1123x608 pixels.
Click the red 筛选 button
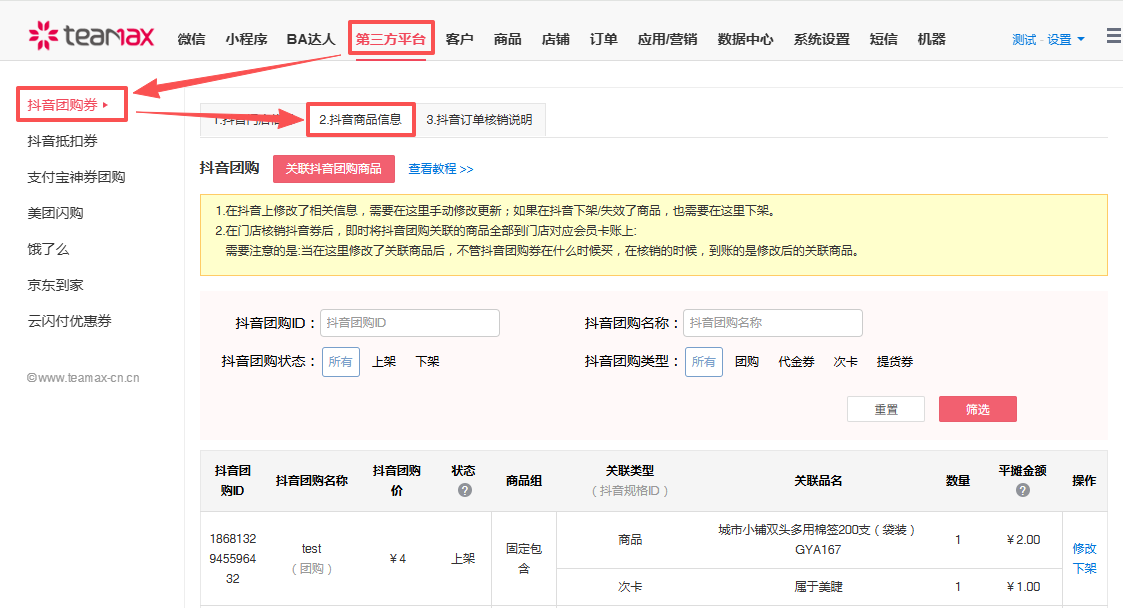pyautogui.click(x=978, y=409)
